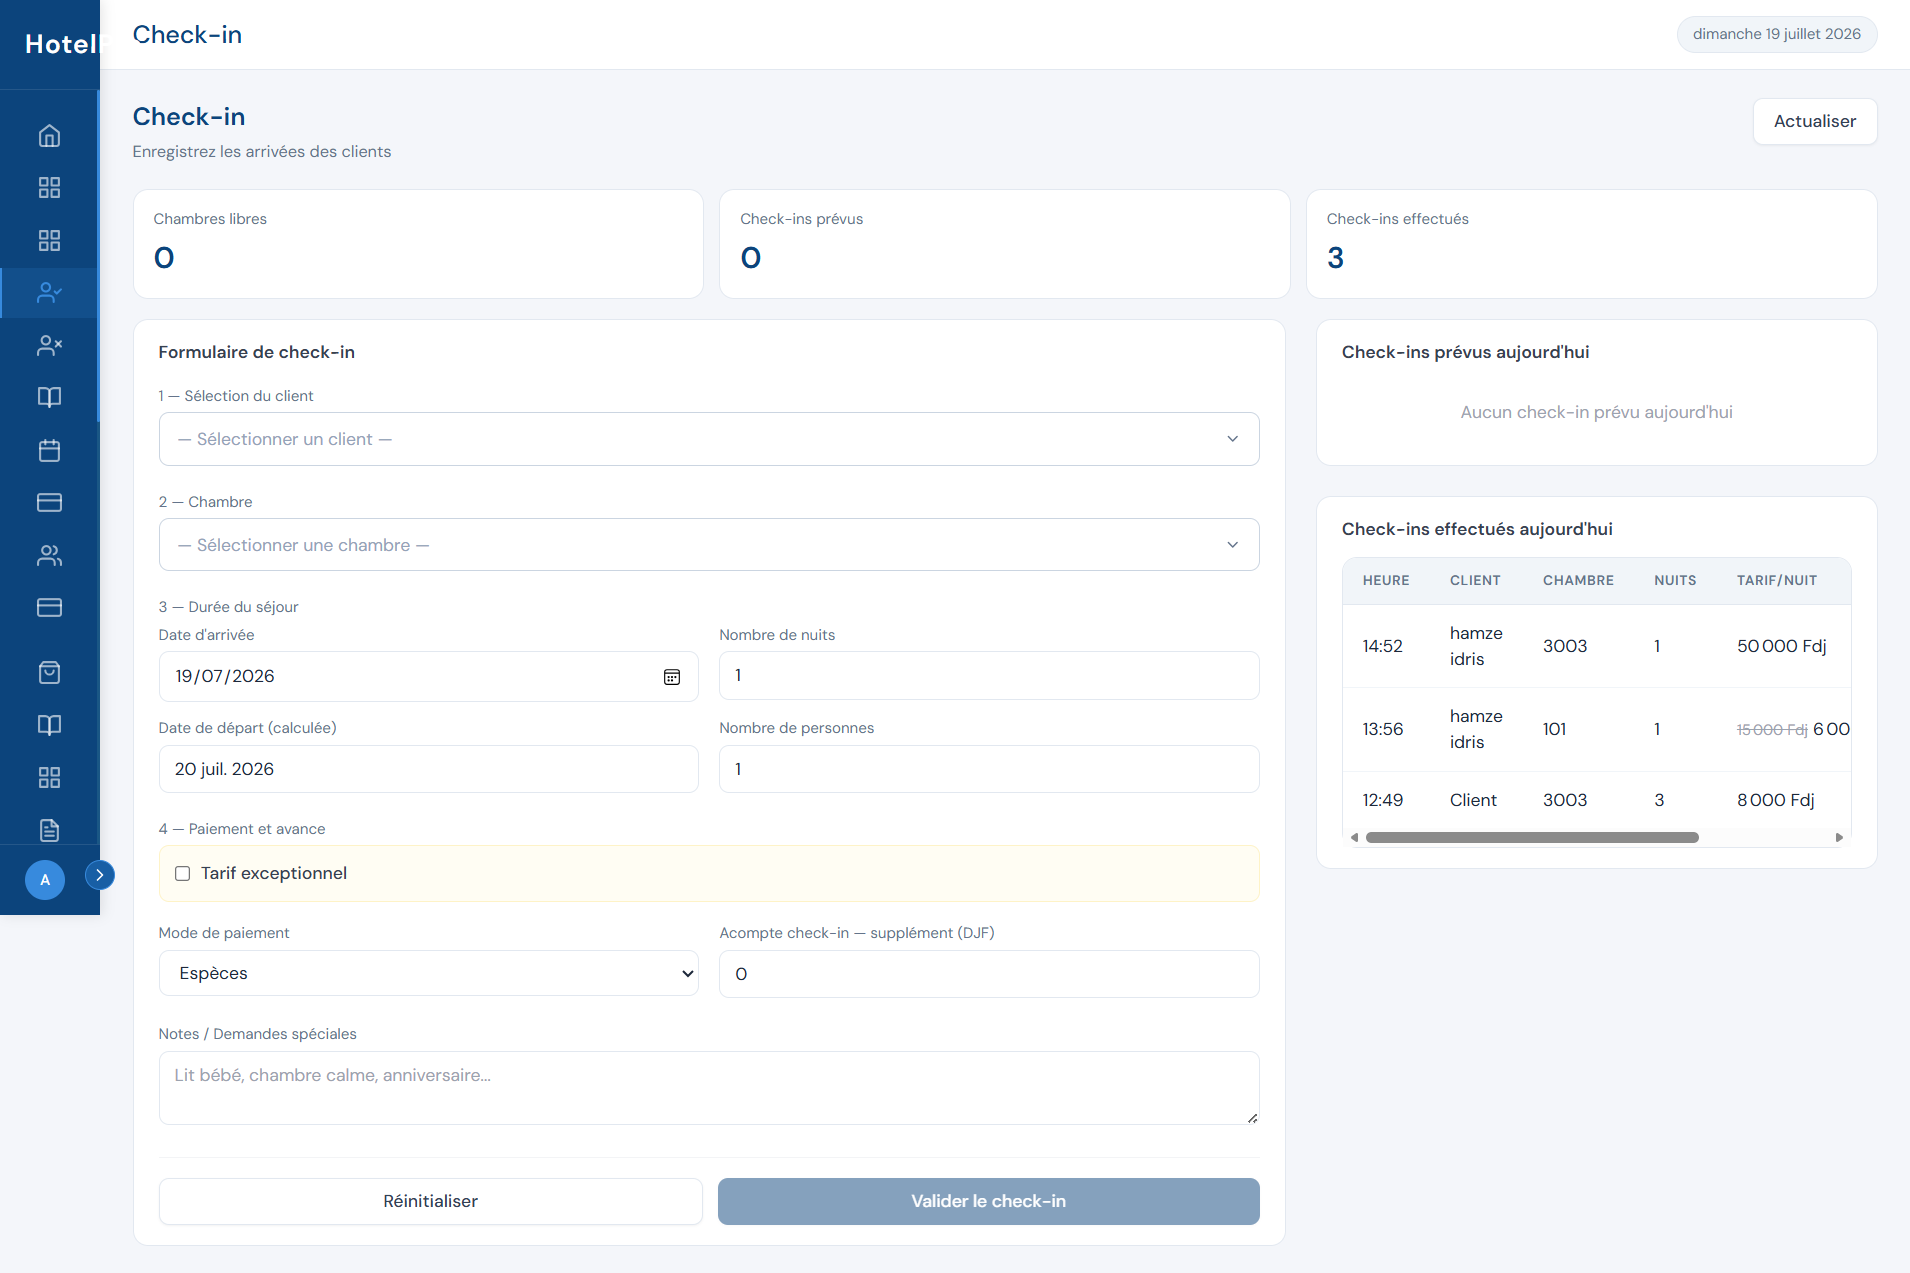This screenshot has width=1910, height=1273.
Task: Click the Date d'arrivée field 19/07/2026
Action: (428, 677)
